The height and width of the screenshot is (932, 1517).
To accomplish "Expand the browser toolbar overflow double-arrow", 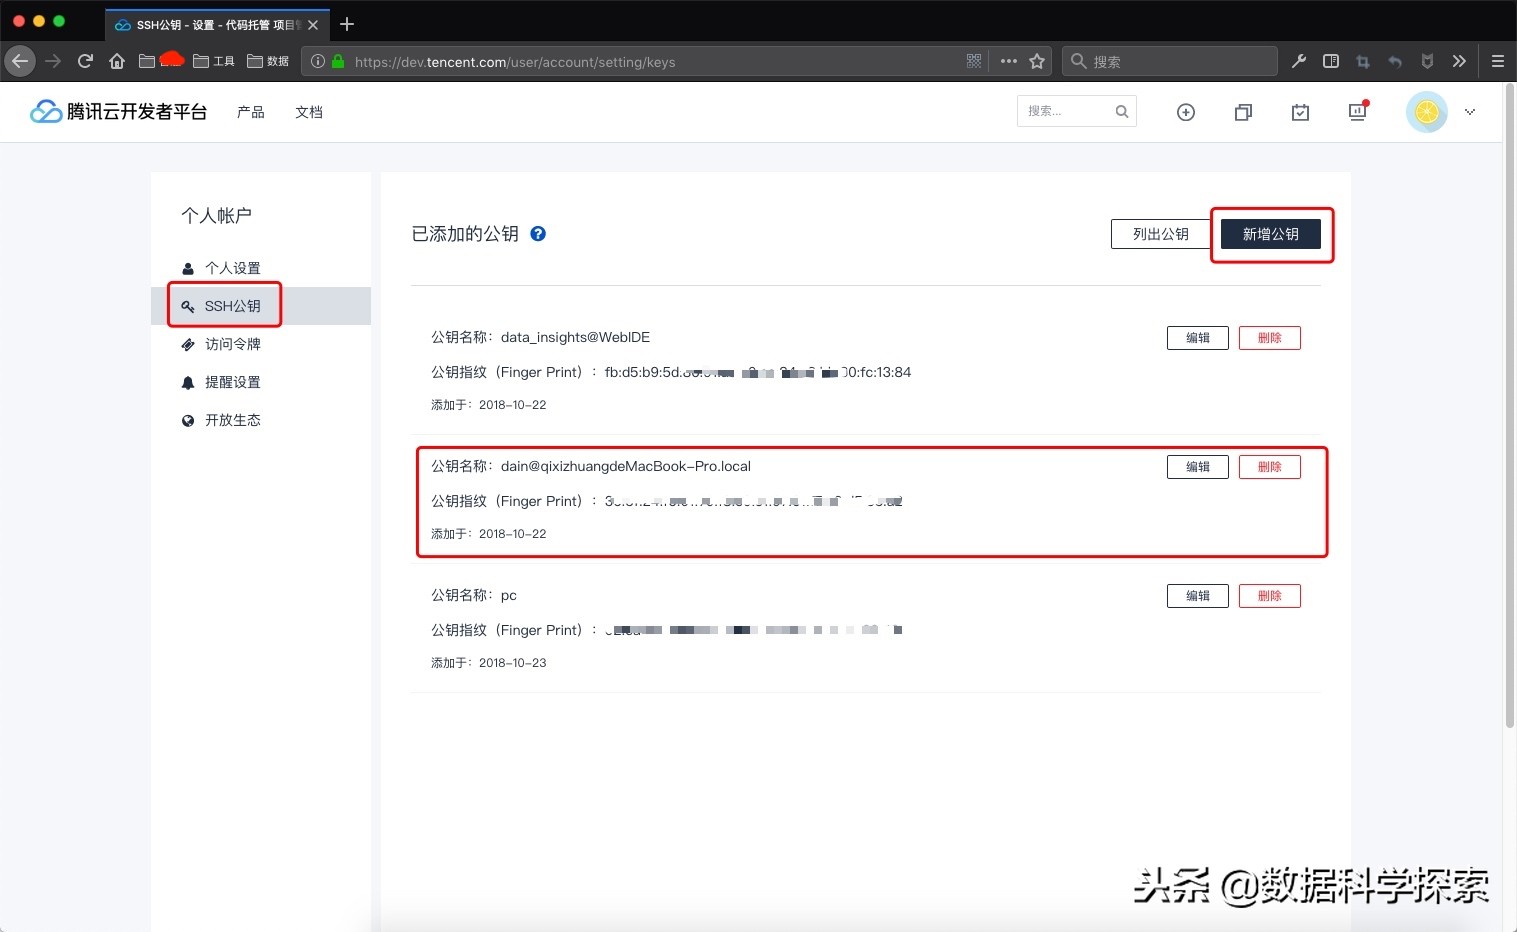I will coord(1459,61).
